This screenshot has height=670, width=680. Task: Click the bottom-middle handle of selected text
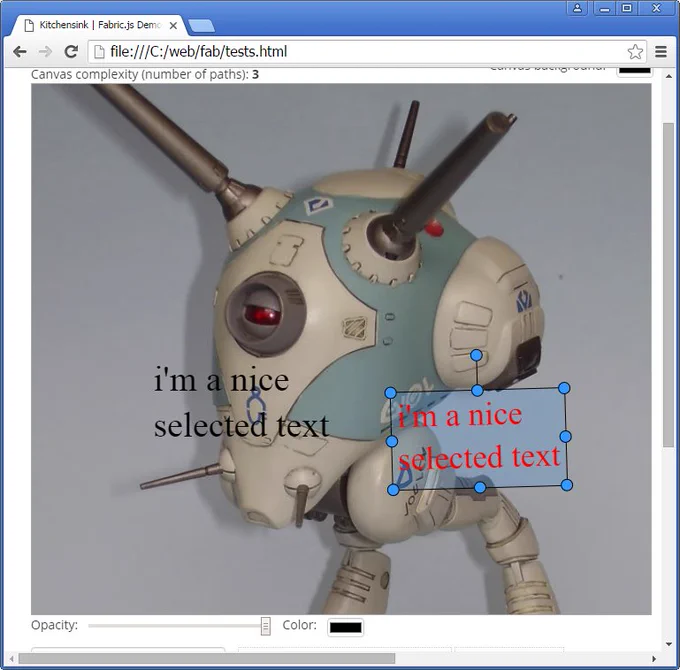480,487
